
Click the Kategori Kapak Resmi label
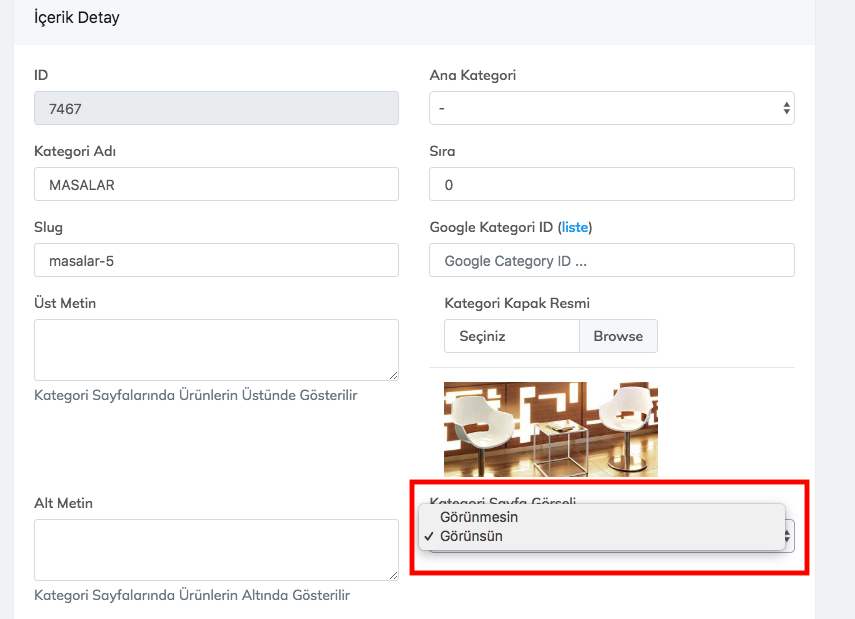coord(524,303)
